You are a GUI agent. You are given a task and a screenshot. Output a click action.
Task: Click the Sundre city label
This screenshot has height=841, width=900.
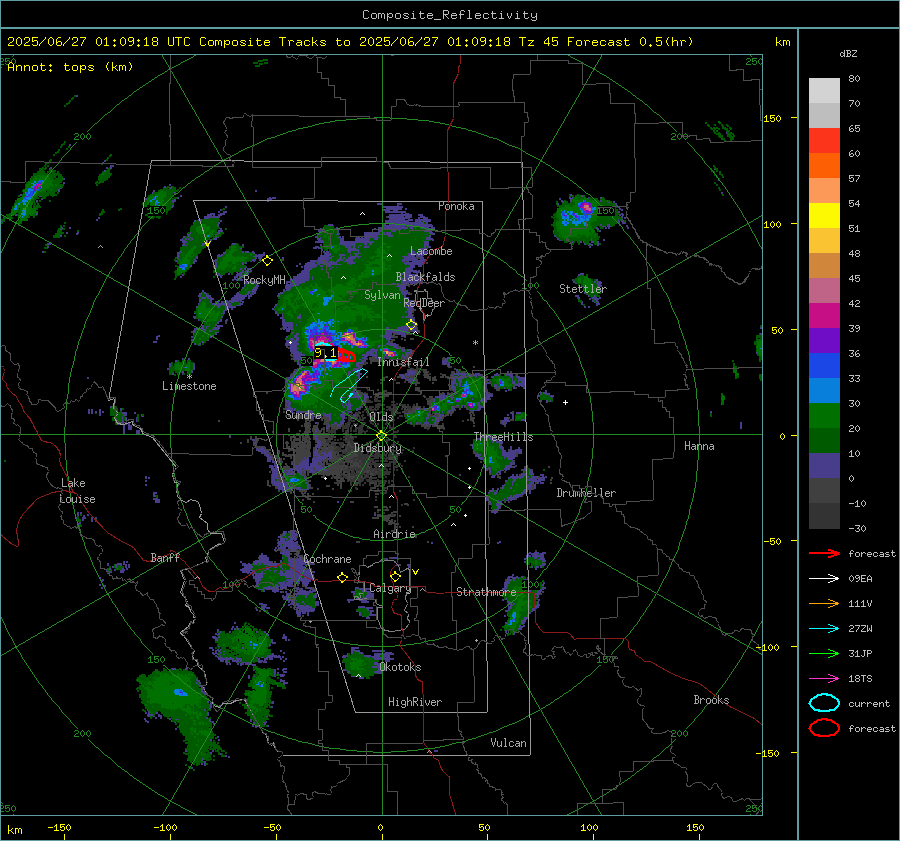[x=303, y=414]
